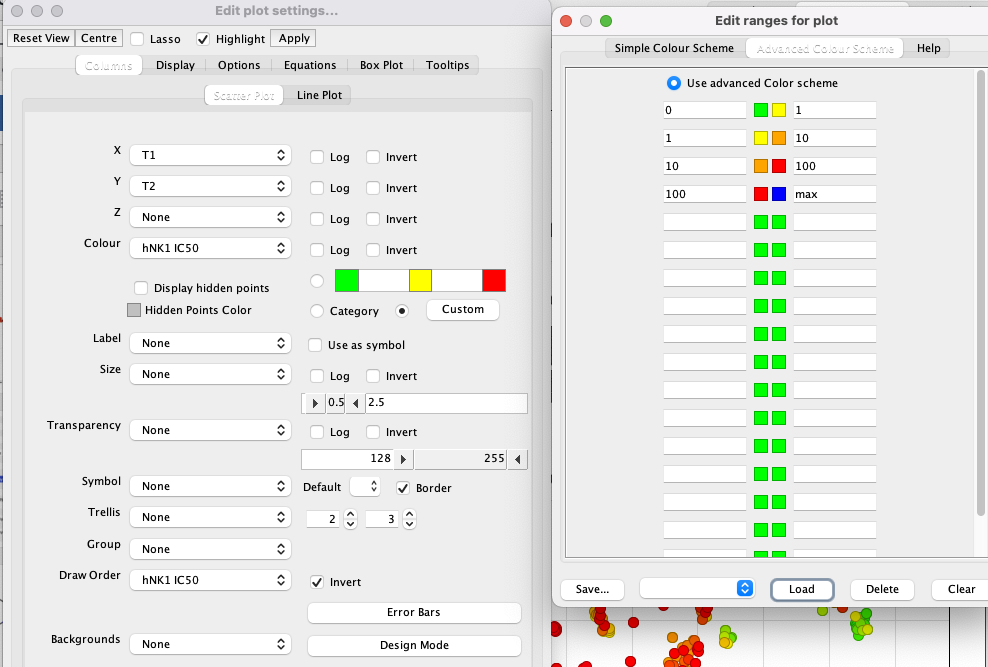This screenshot has height=667, width=988.
Task: Click the grey Hidden Points Color swatch
Action: click(134, 310)
